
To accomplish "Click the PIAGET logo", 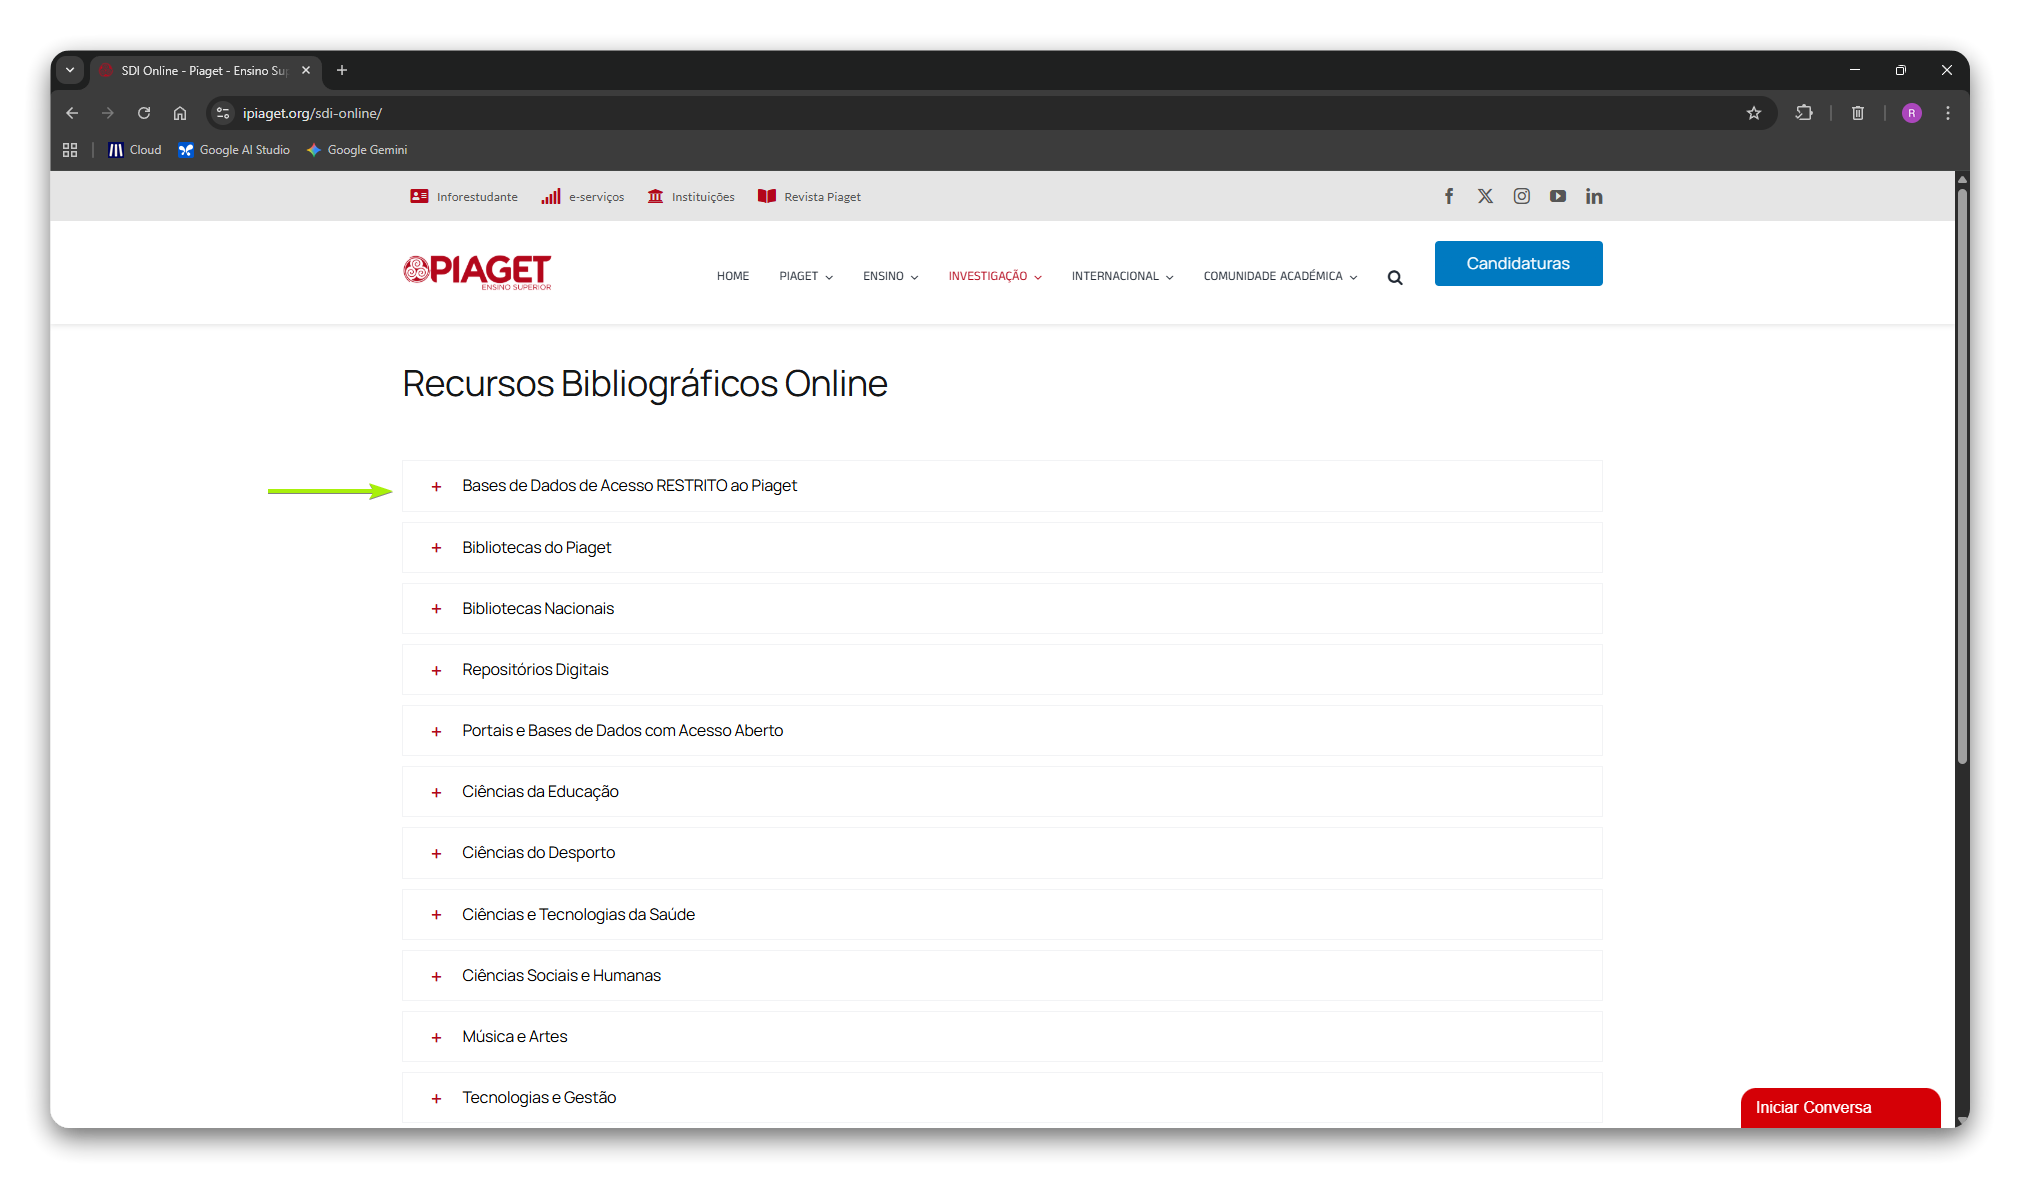I will (x=477, y=271).
